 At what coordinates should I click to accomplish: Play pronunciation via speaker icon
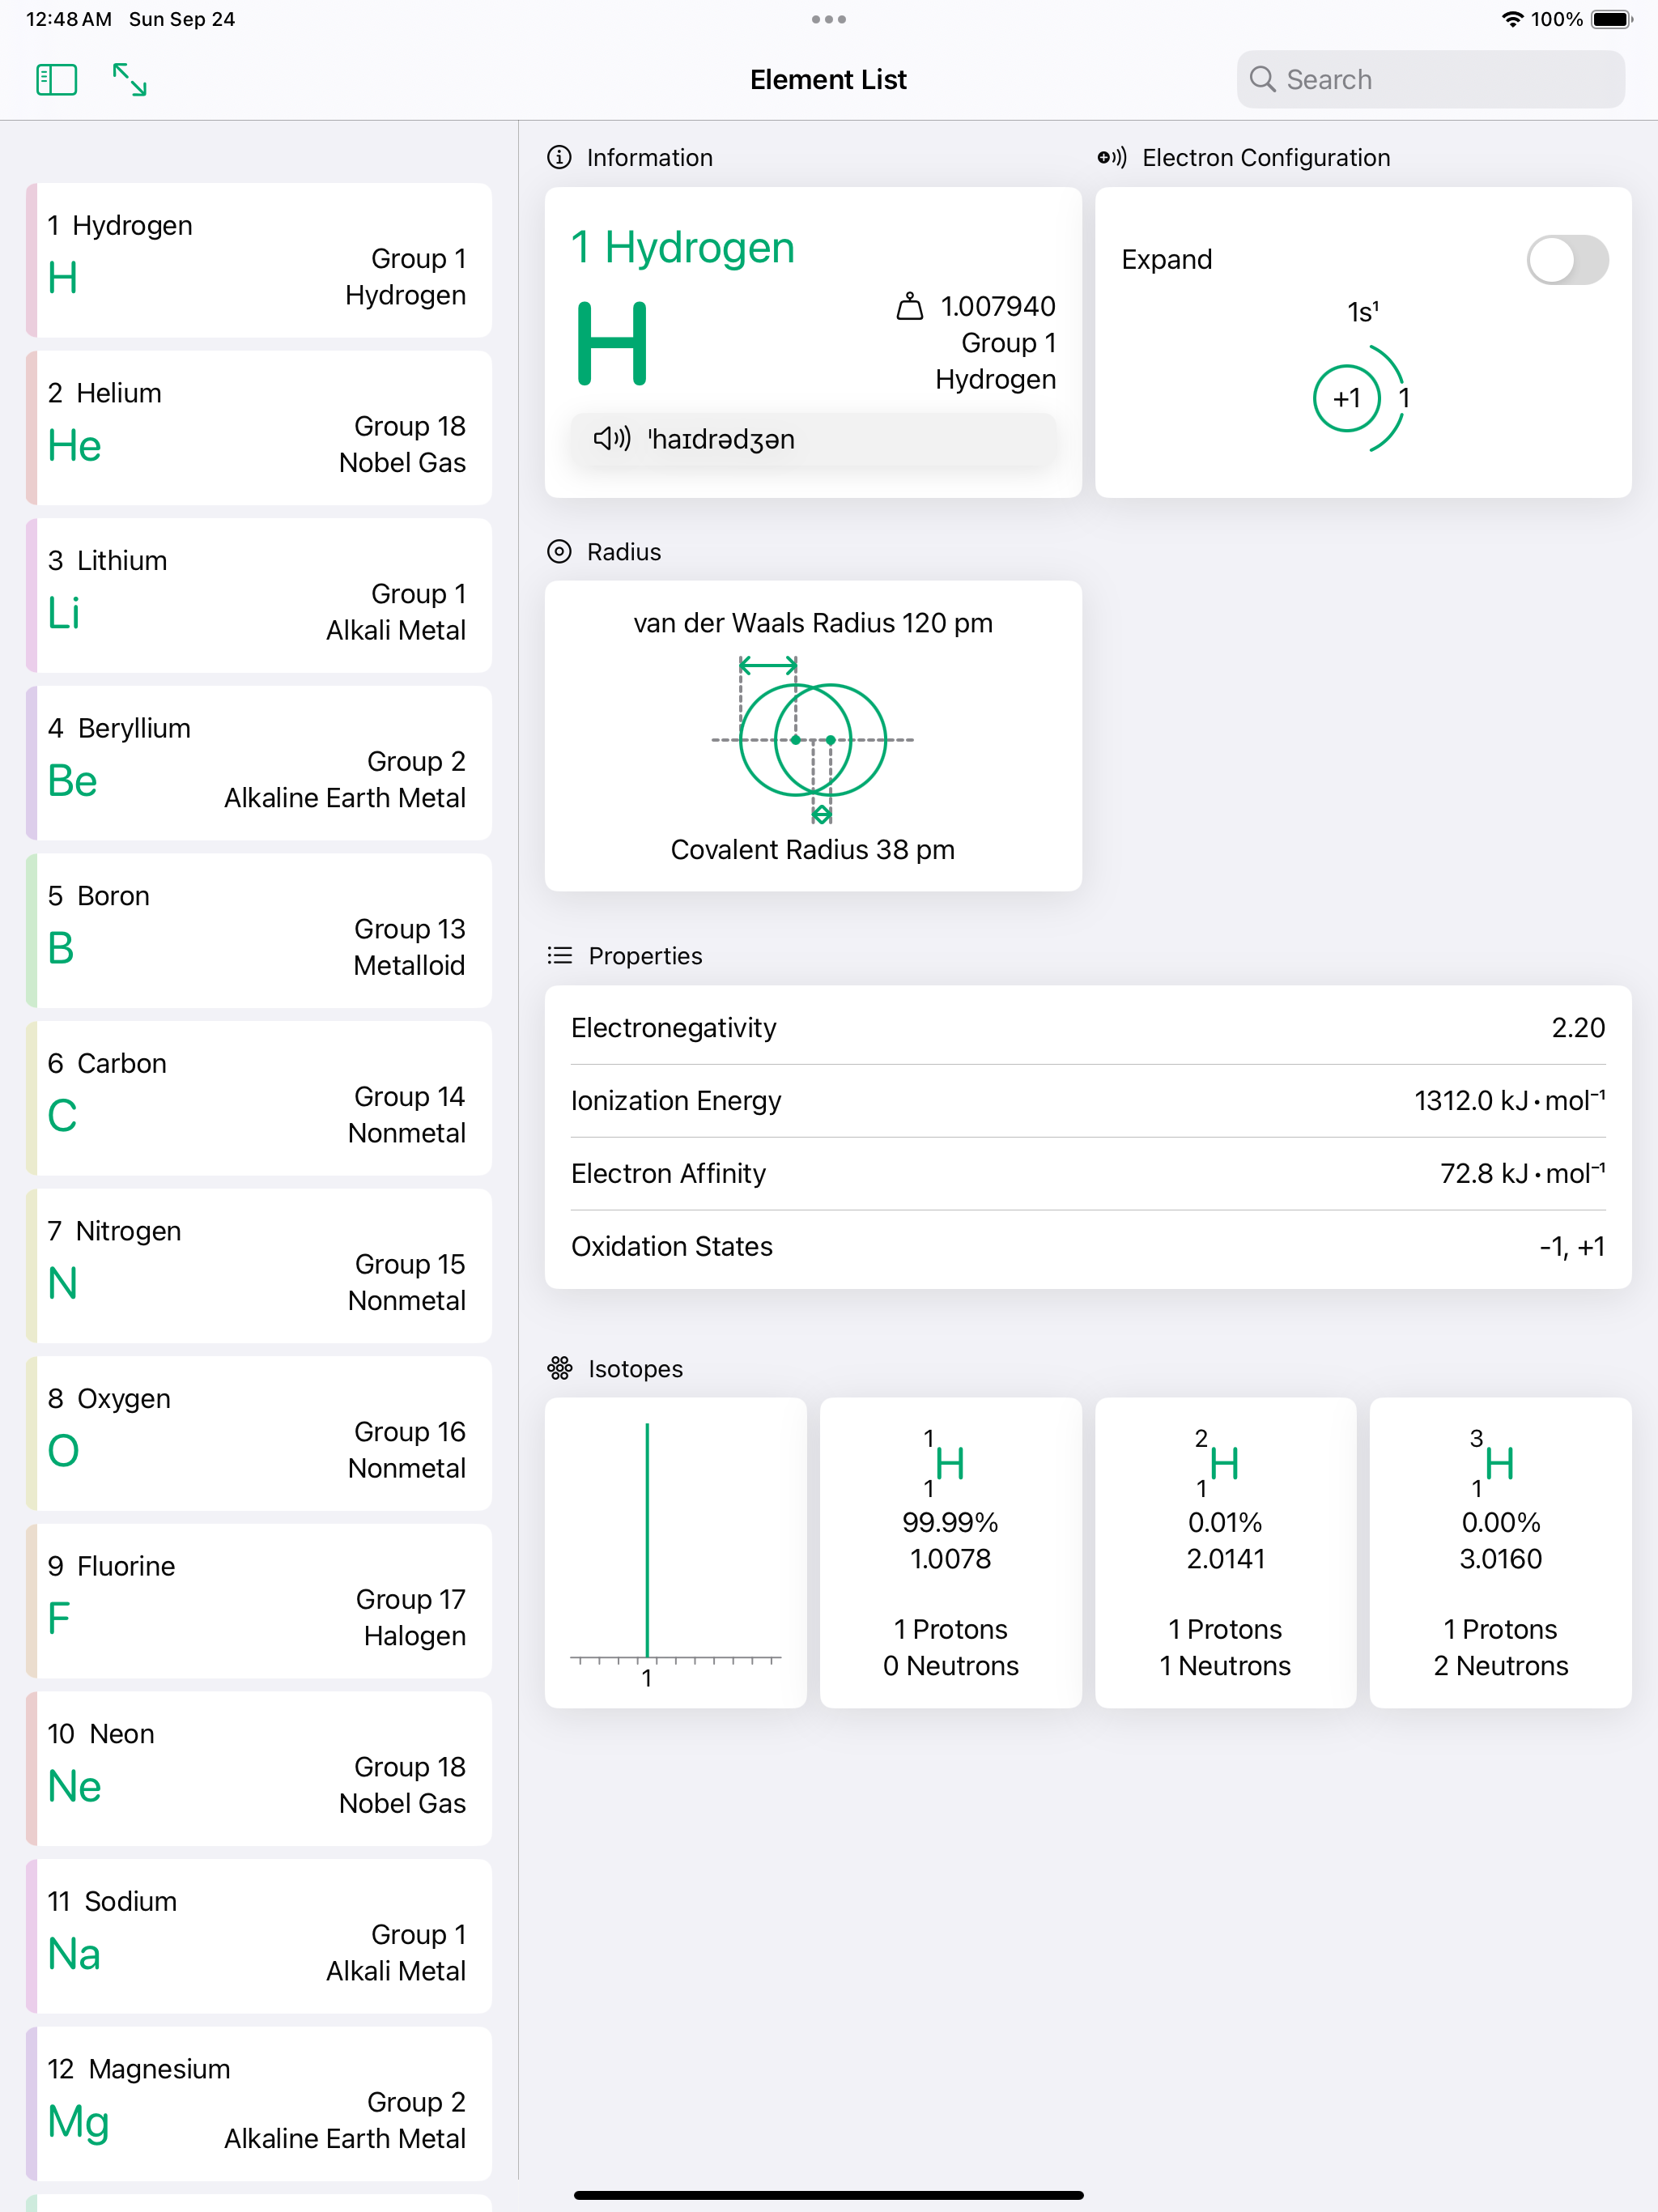(612, 439)
